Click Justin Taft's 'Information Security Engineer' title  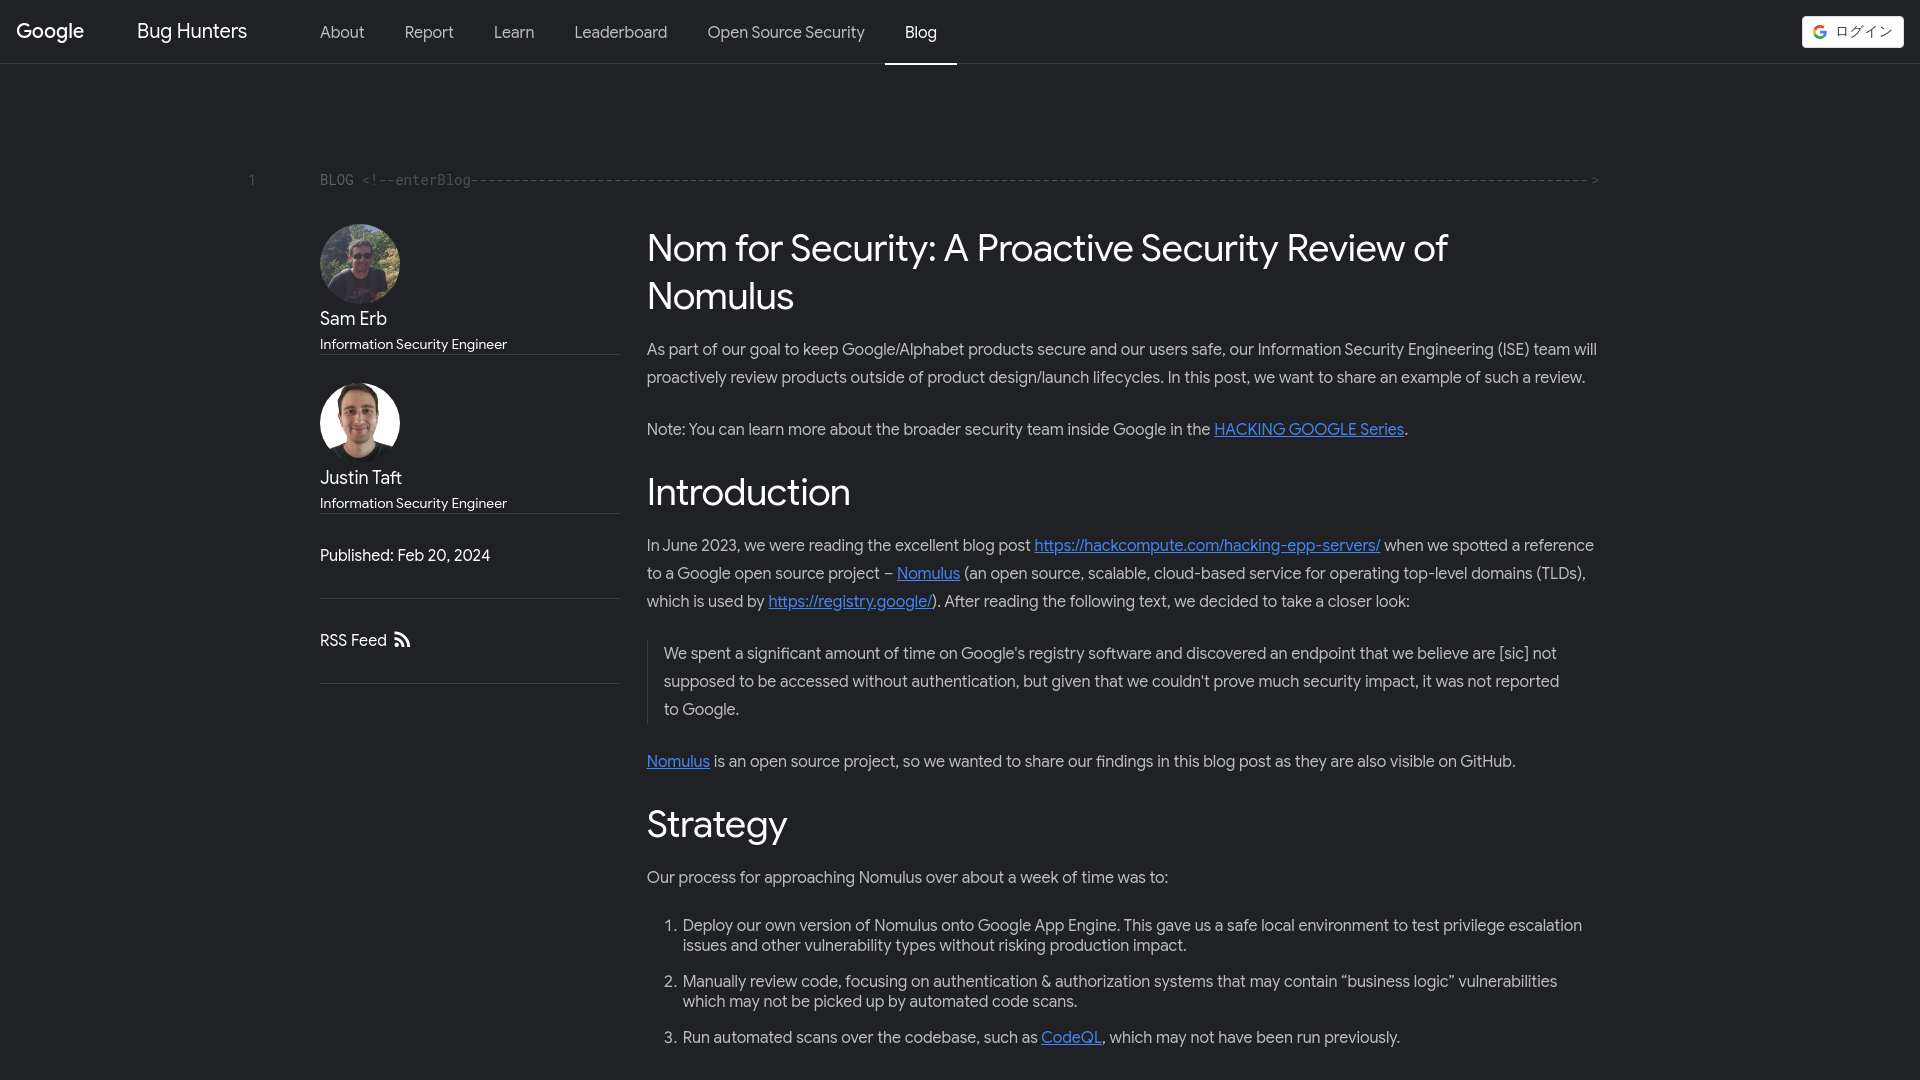tap(413, 503)
